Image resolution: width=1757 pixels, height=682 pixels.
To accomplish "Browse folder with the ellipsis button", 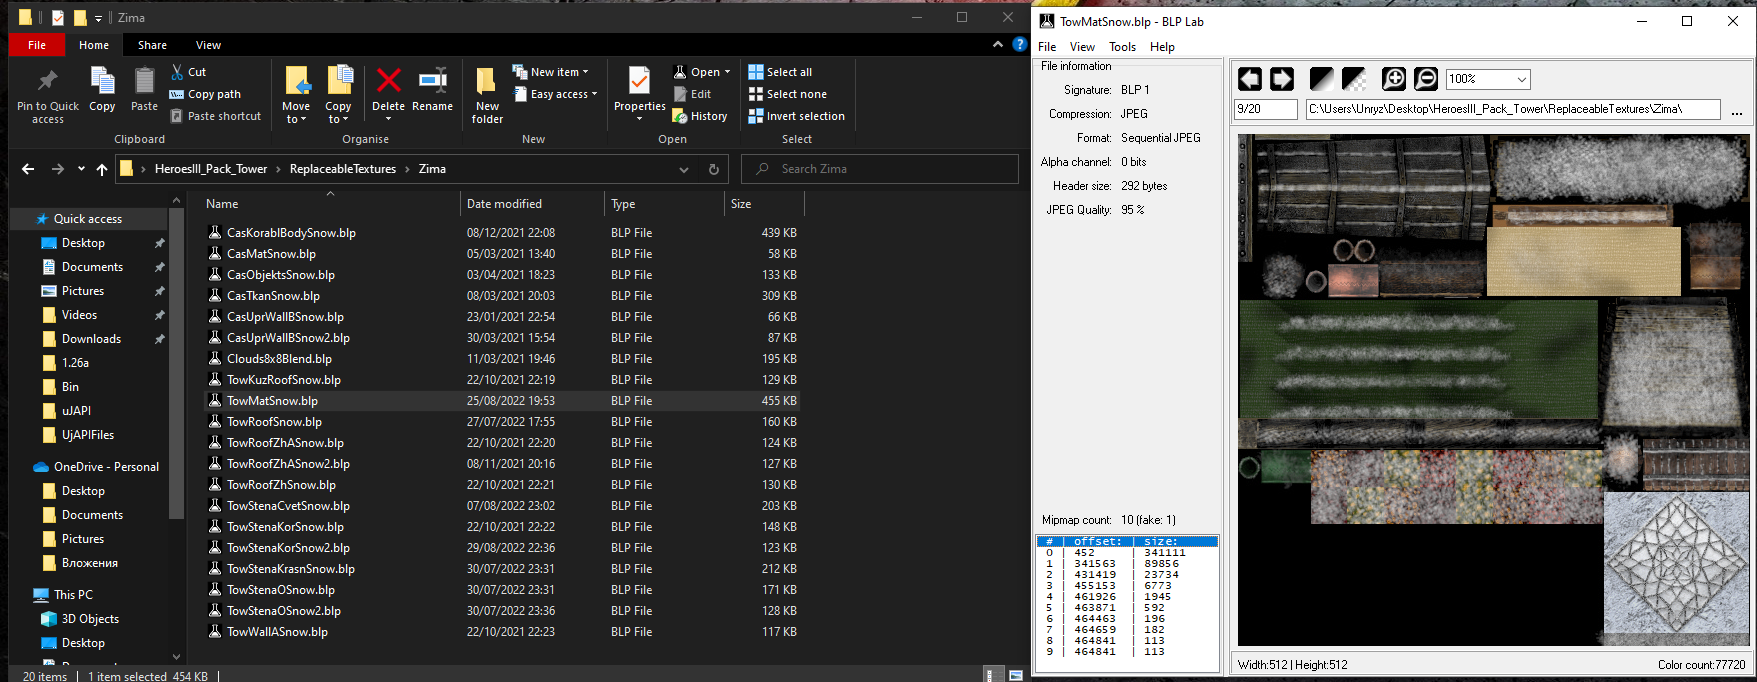I will point(1737,111).
